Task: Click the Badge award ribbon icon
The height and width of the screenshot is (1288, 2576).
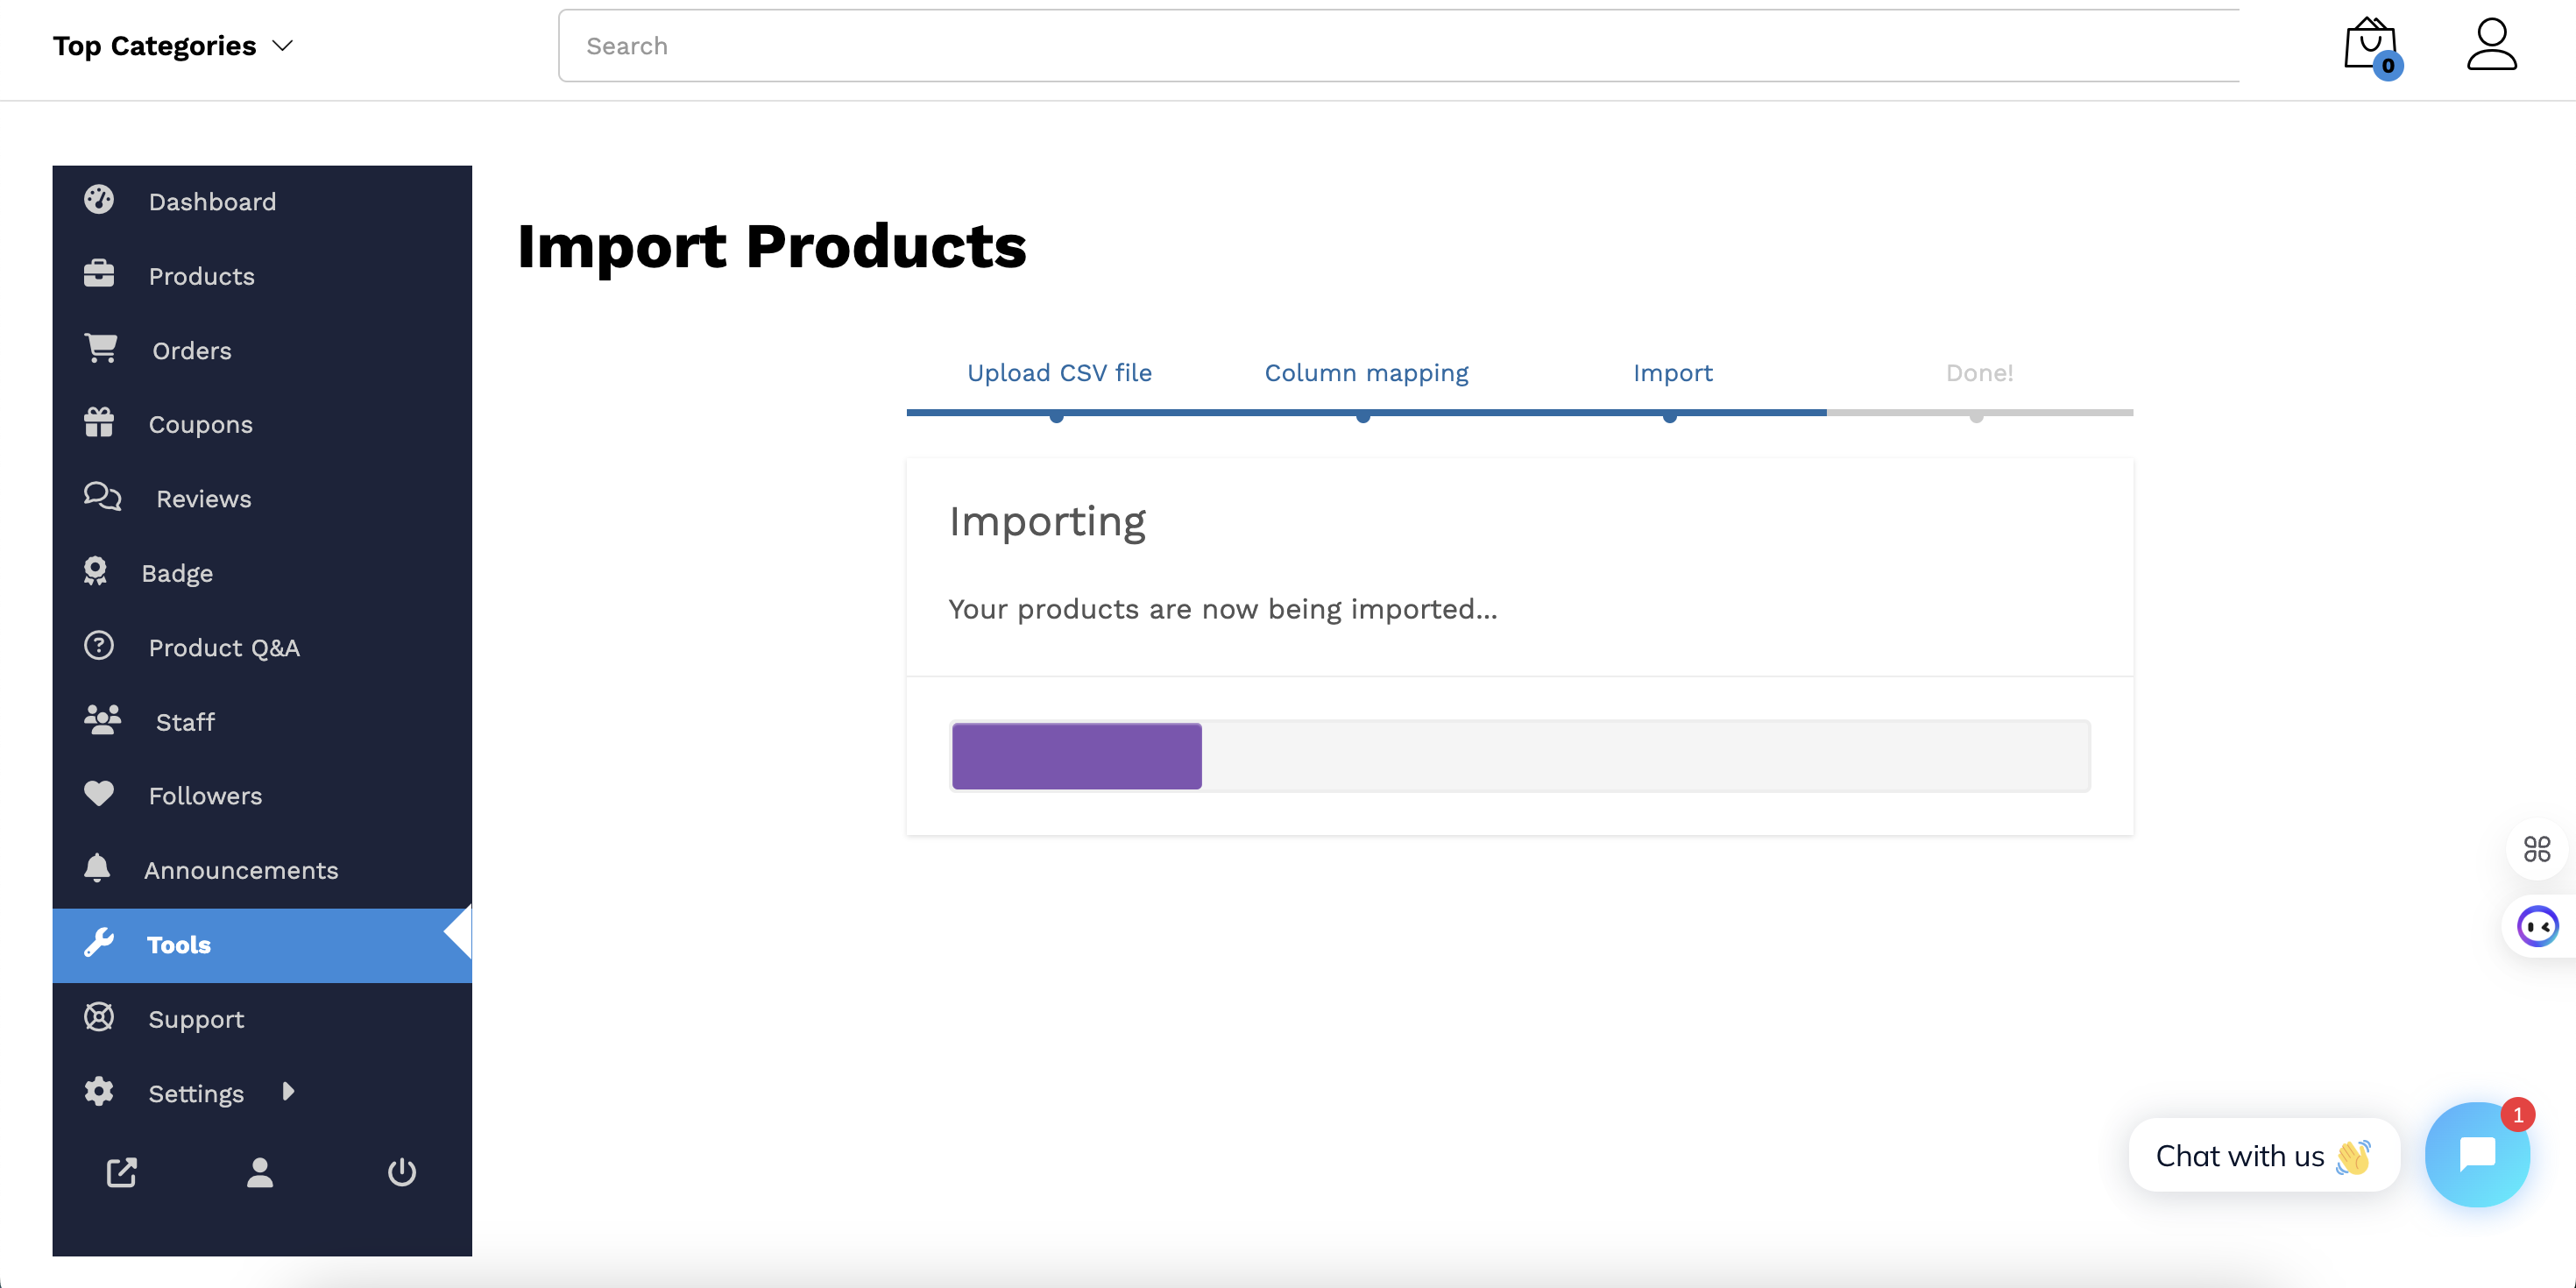Action: tap(95, 571)
